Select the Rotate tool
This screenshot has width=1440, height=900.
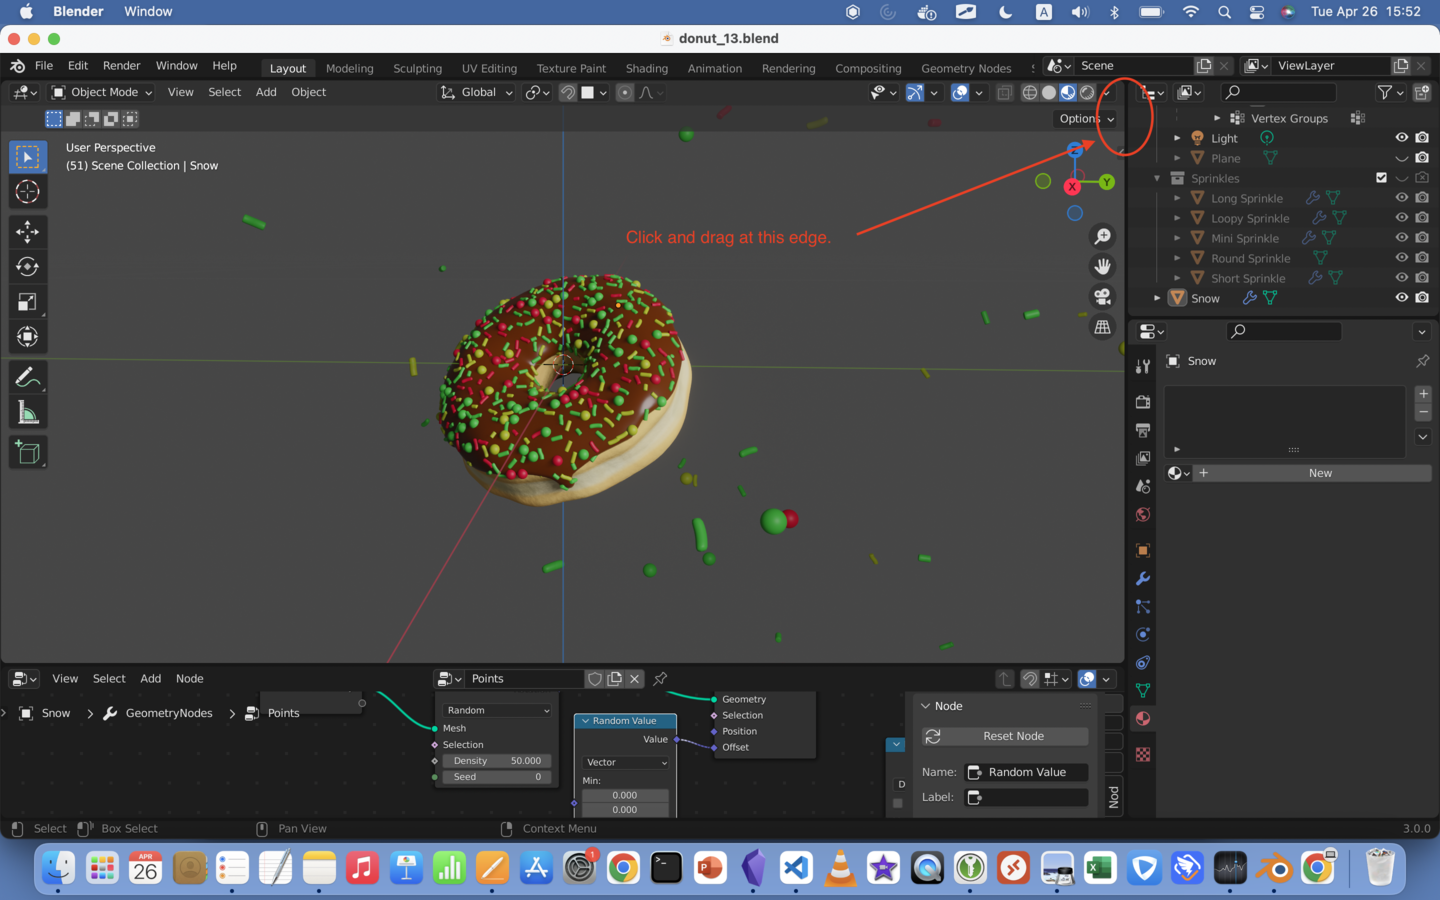click(27, 267)
